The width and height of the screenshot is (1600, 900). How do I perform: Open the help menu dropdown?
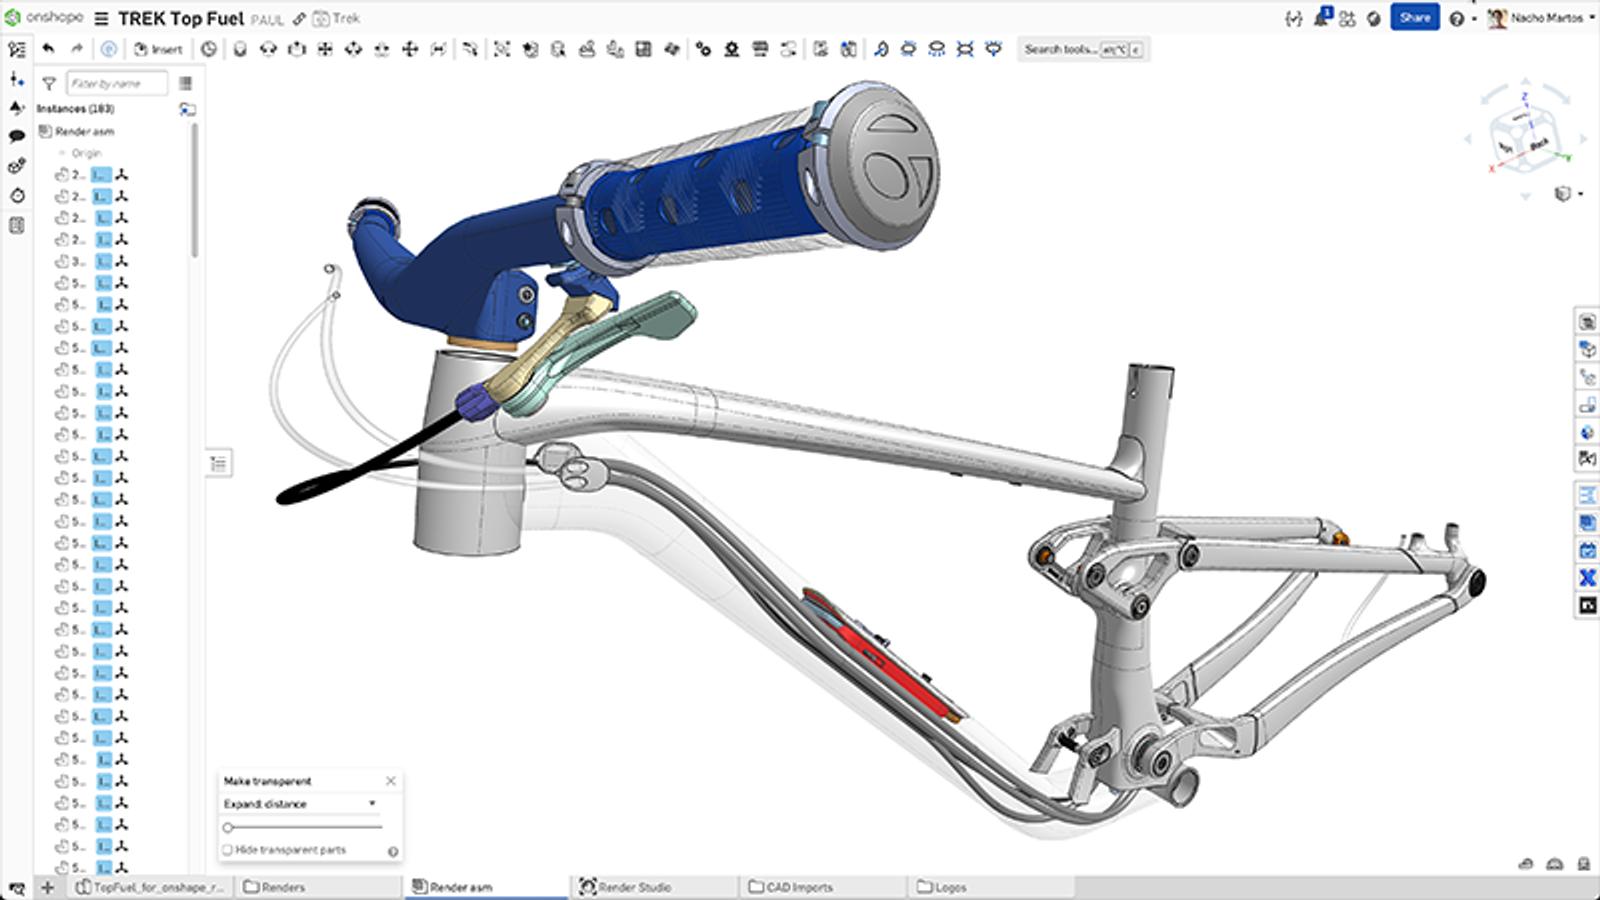tap(1461, 19)
